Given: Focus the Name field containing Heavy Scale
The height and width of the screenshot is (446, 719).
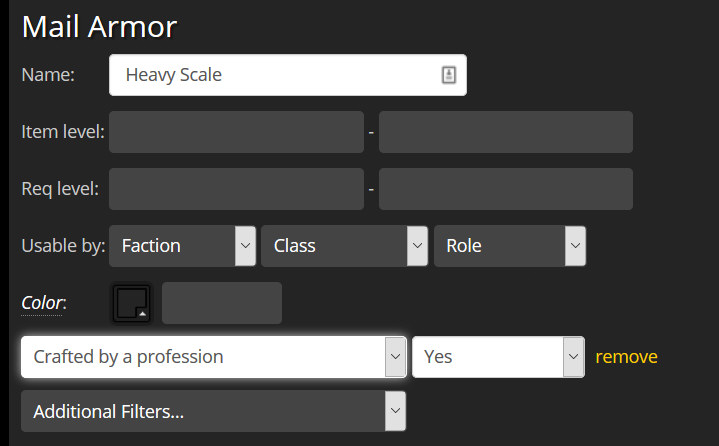Looking at the screenshot, I should [x=275, y=75].
